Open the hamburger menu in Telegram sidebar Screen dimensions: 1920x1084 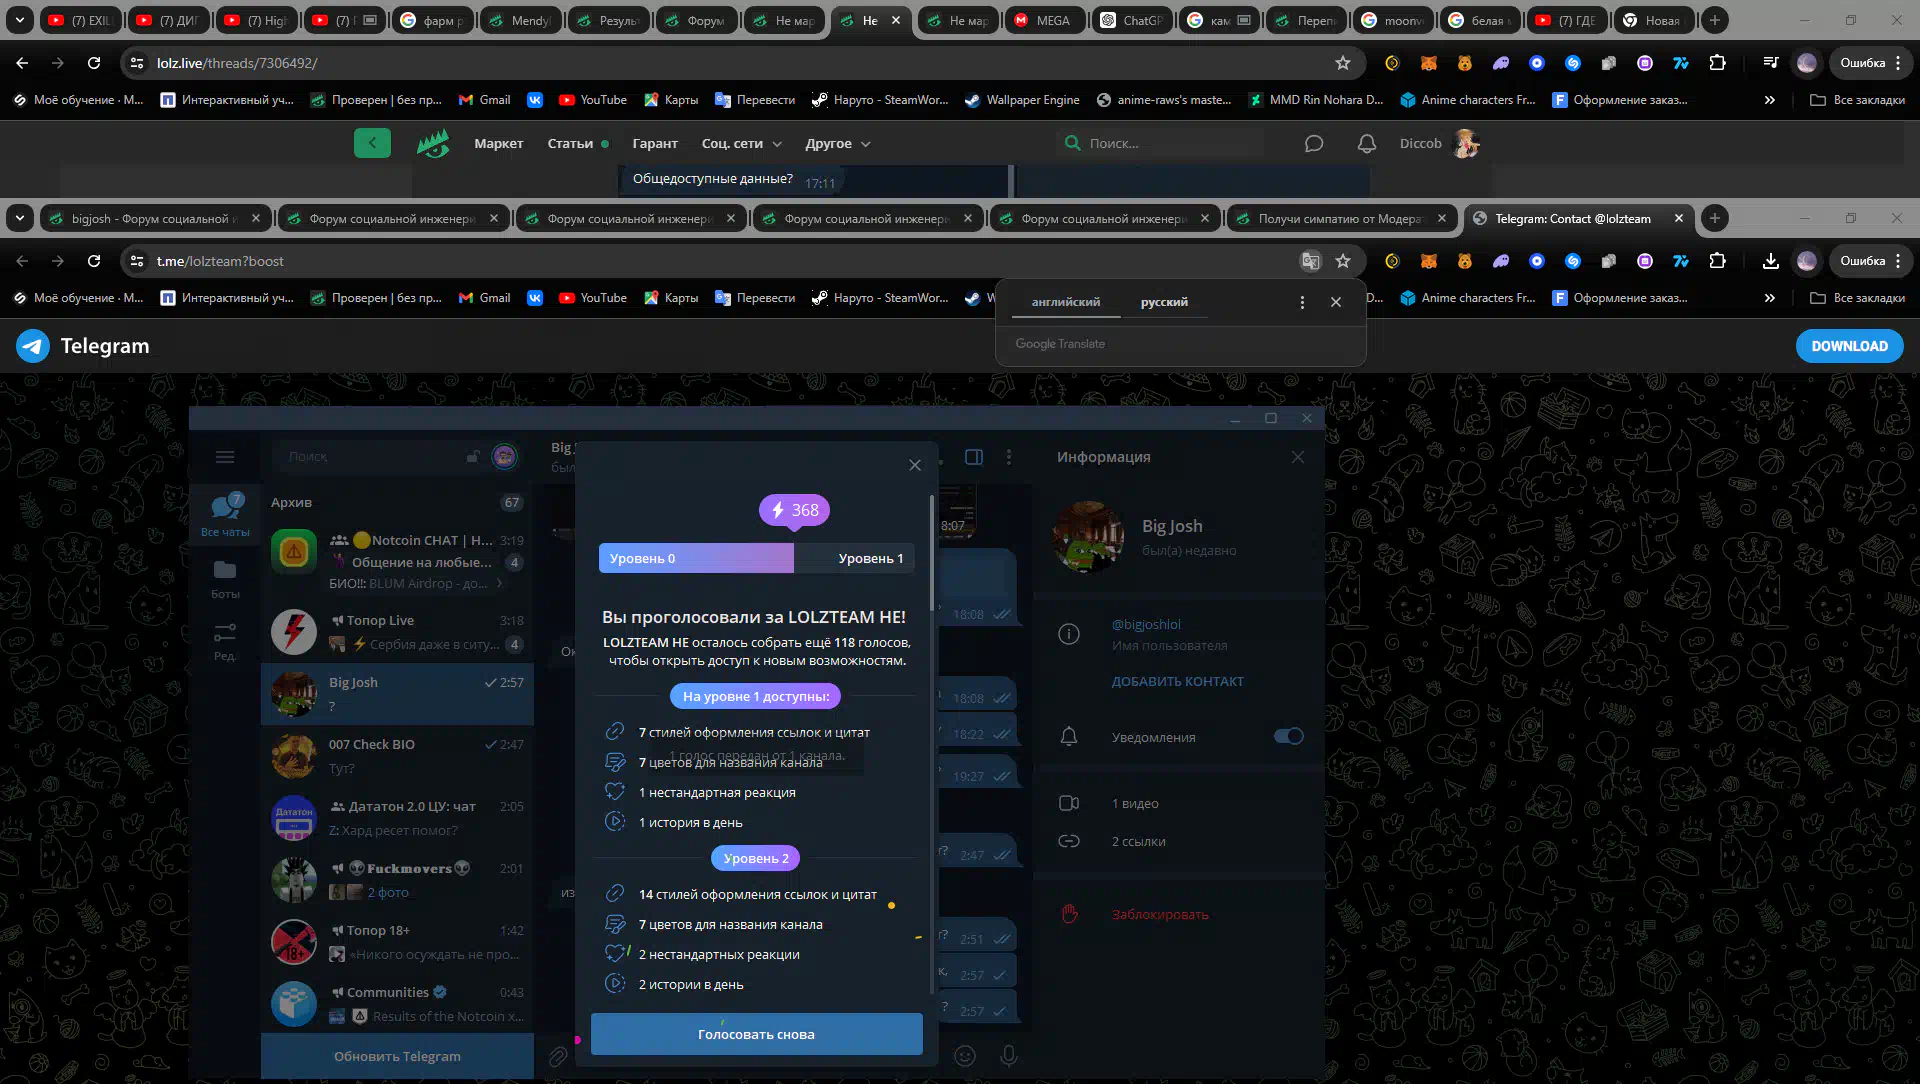(x=225, y=457)
